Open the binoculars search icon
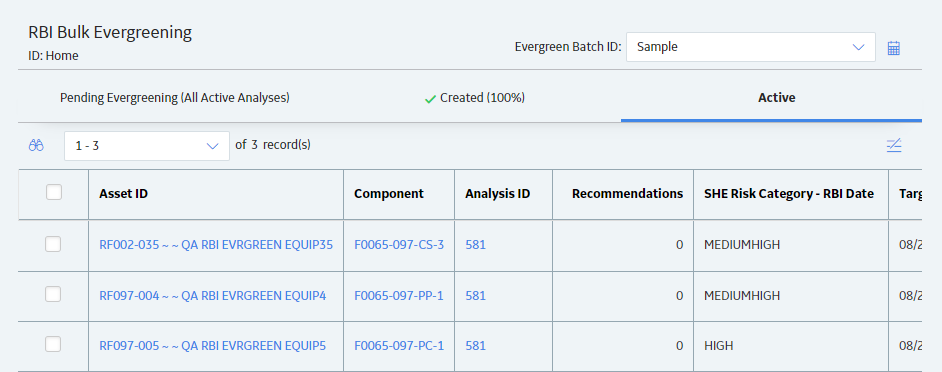The height and width of the screenshot is (372, 942). (x=36, y=145)
